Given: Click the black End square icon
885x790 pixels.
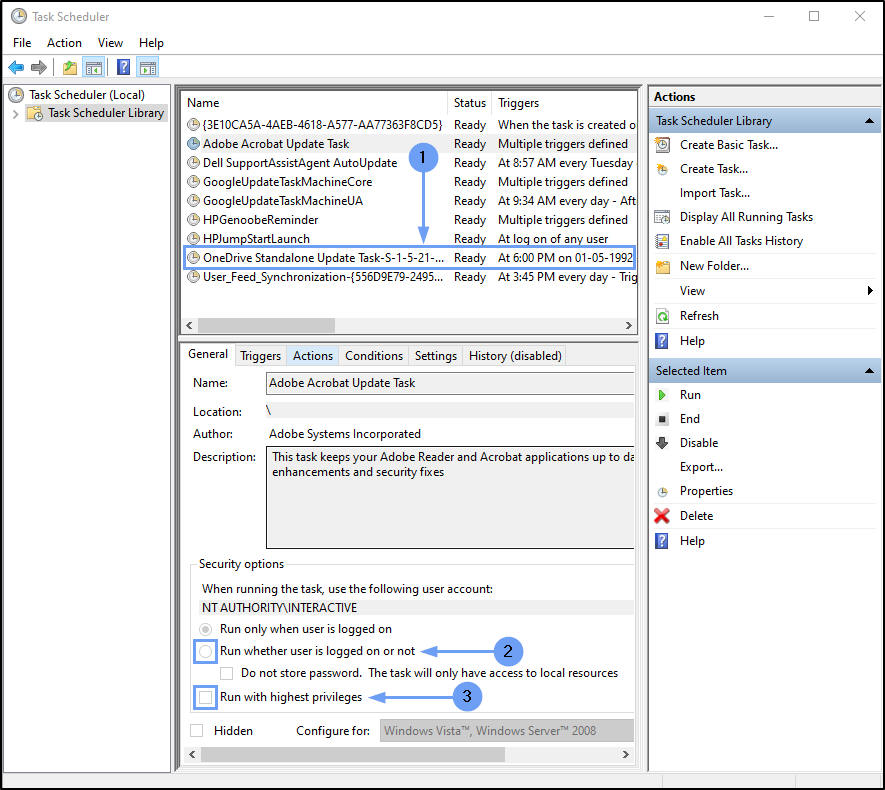Looking at the screenshot, I should 663,419.
